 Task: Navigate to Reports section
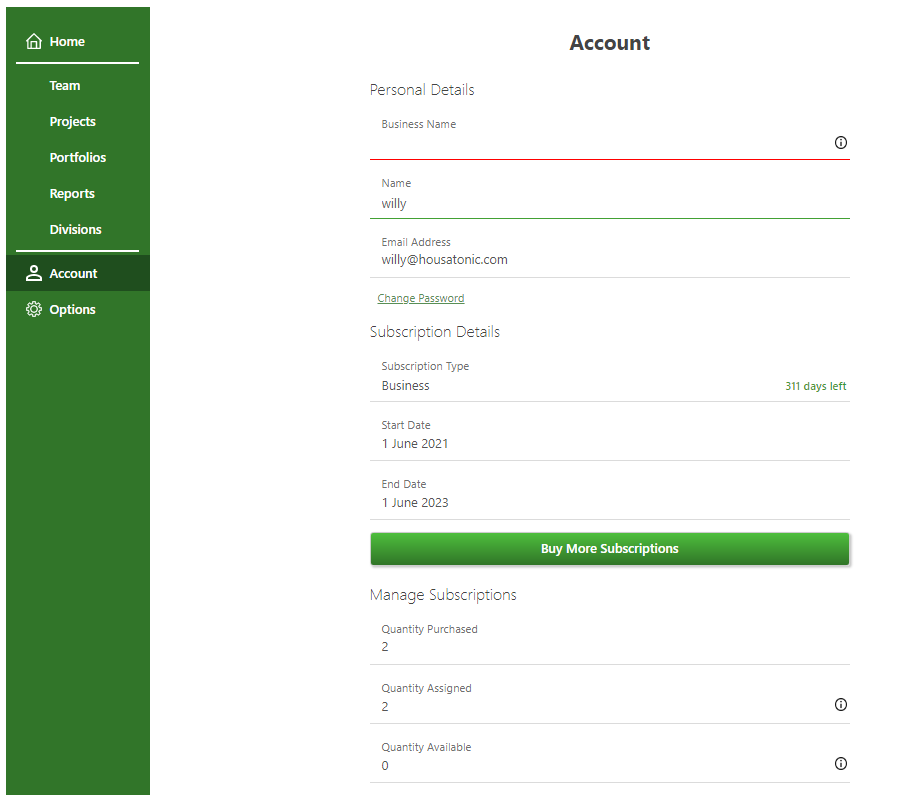click(x=72, y=194)
